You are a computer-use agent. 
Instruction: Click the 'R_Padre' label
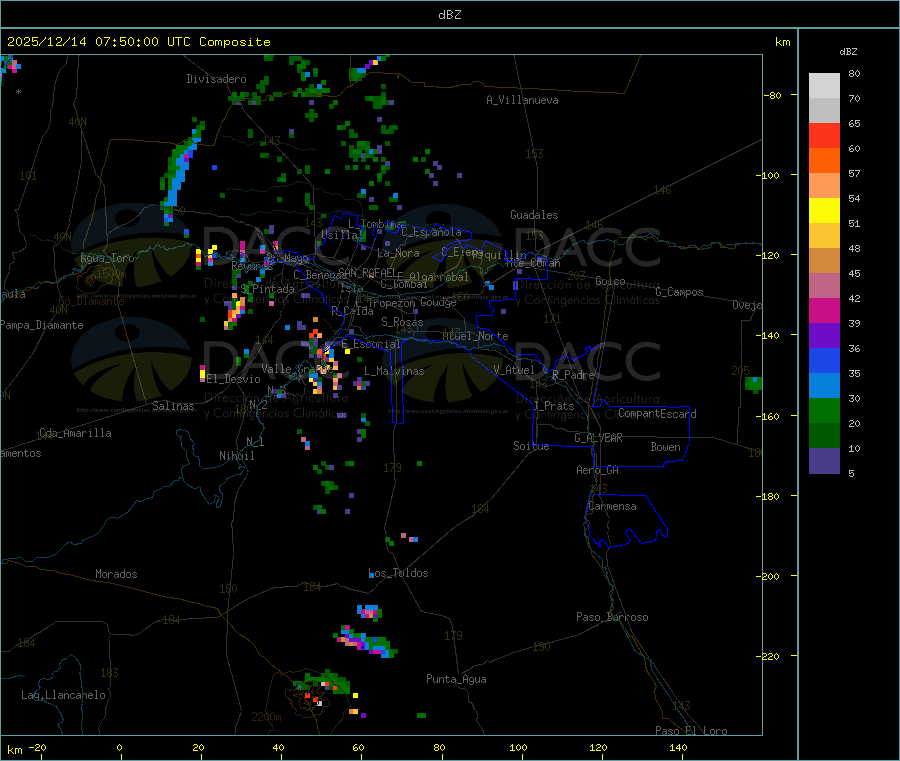573,375
